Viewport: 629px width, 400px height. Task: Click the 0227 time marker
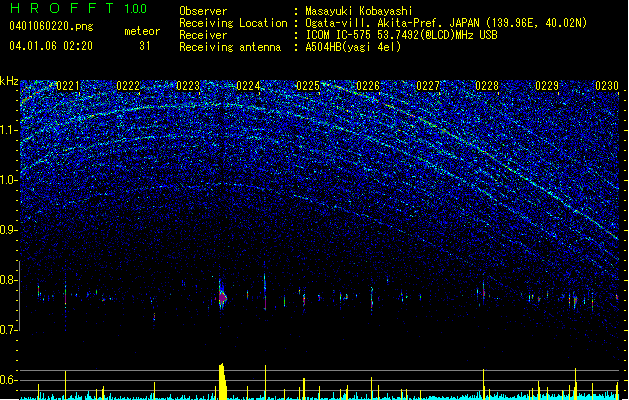(x=428, y=86)
